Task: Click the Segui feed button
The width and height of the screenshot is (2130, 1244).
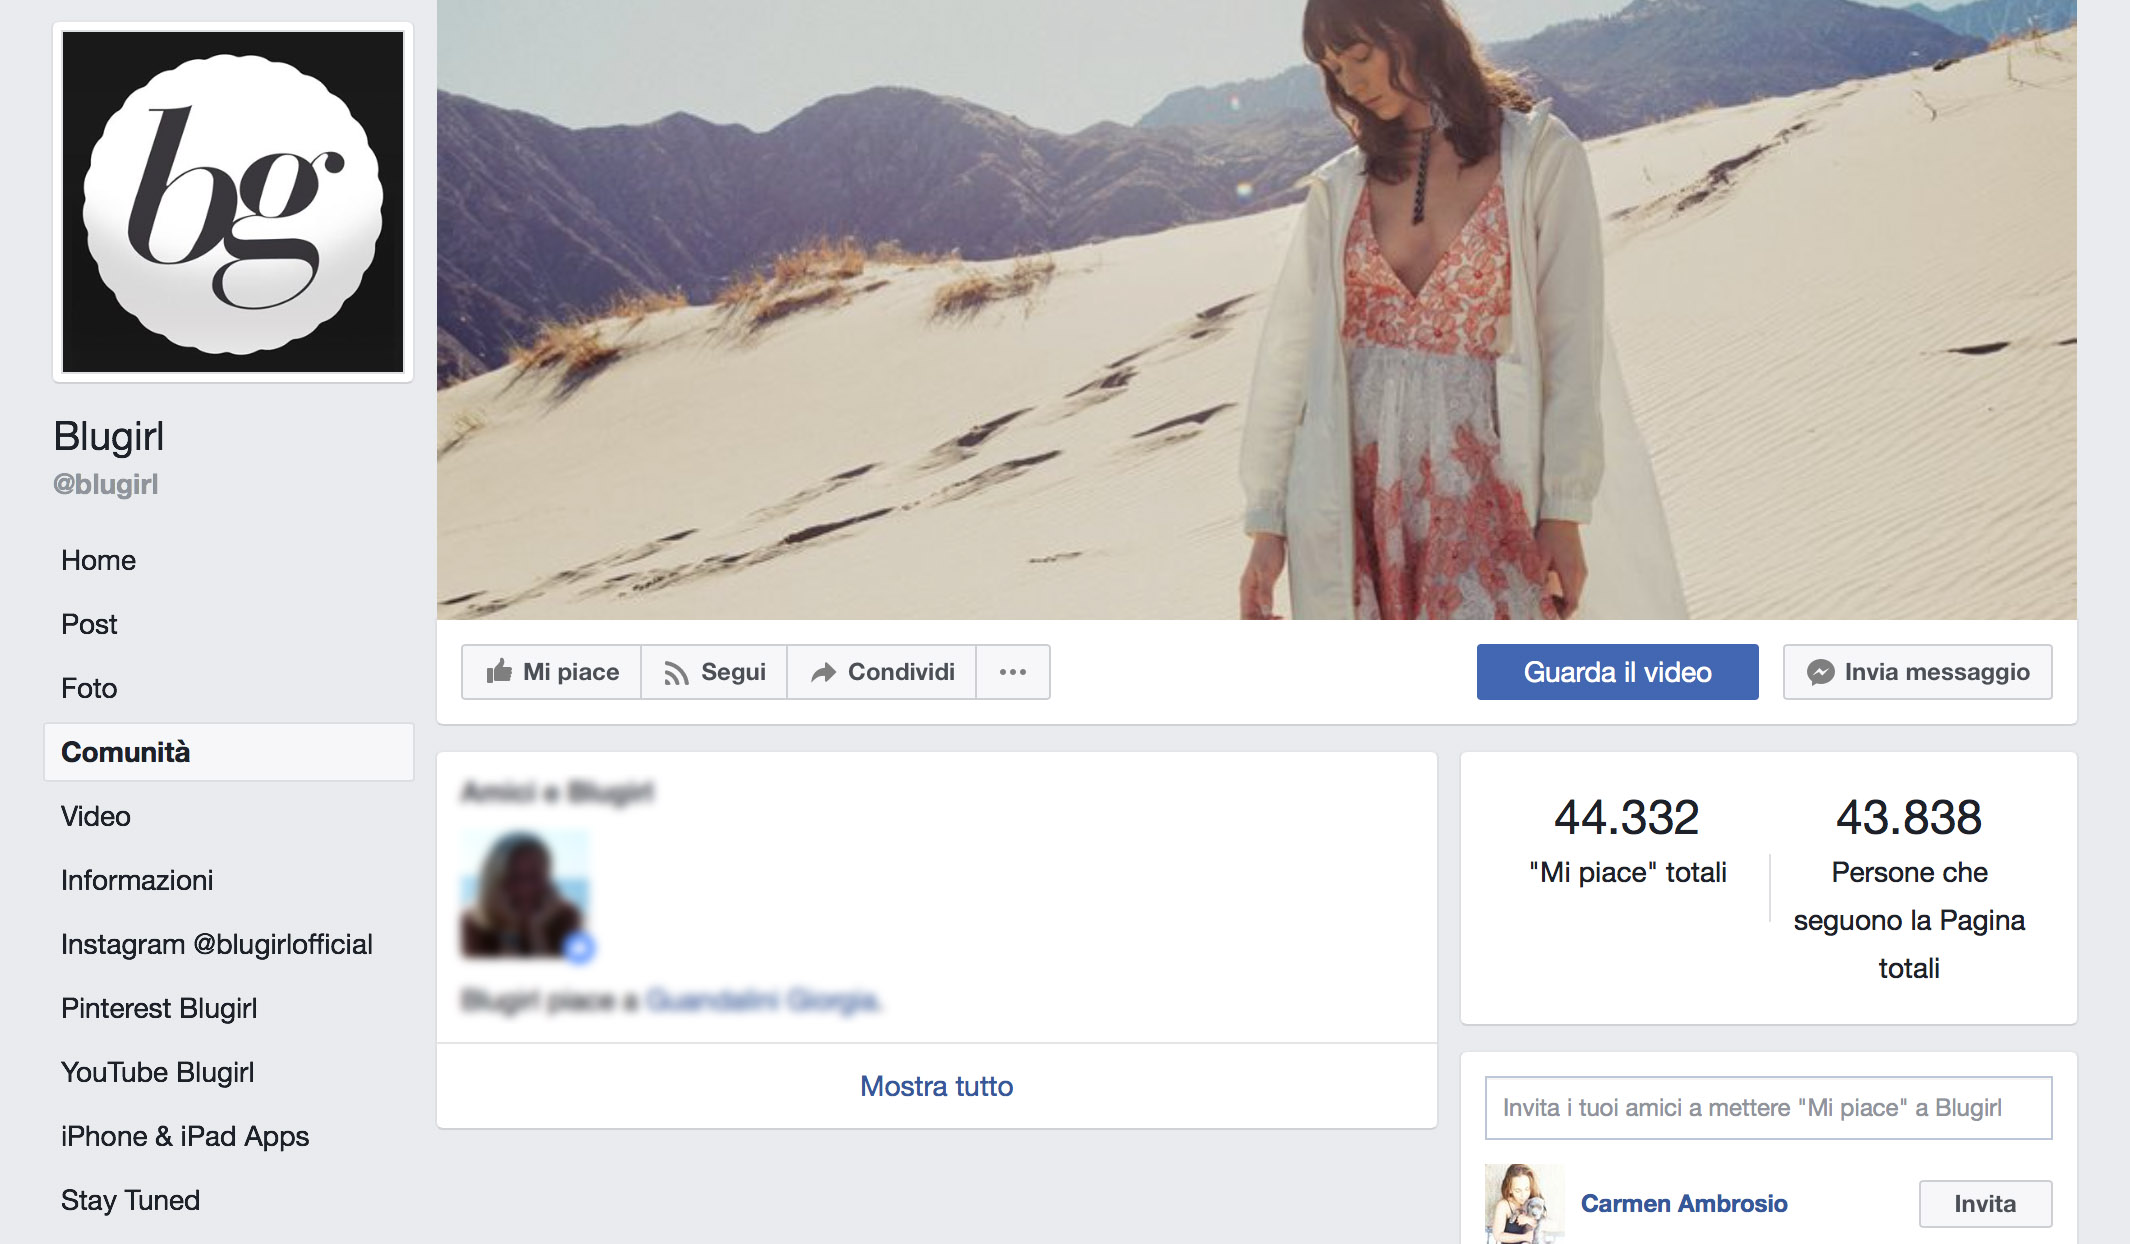Action: [714, 672]
